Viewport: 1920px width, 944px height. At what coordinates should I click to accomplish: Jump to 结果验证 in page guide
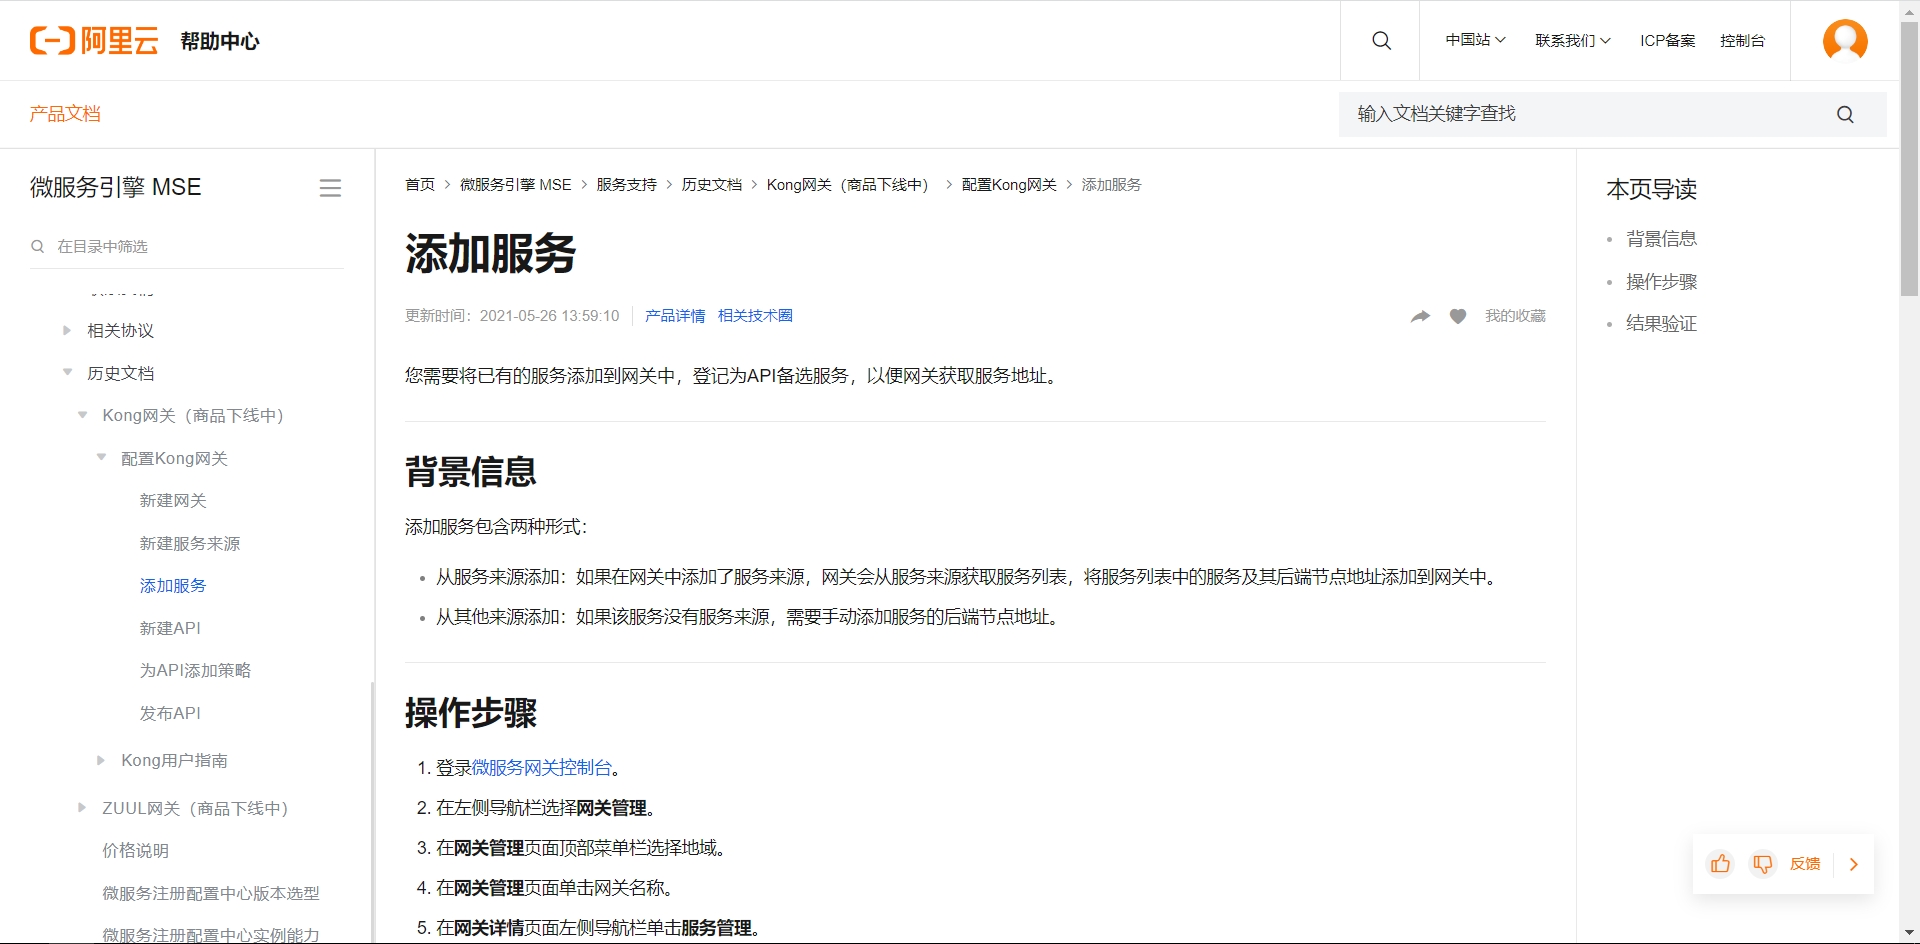coord(1661,324)
